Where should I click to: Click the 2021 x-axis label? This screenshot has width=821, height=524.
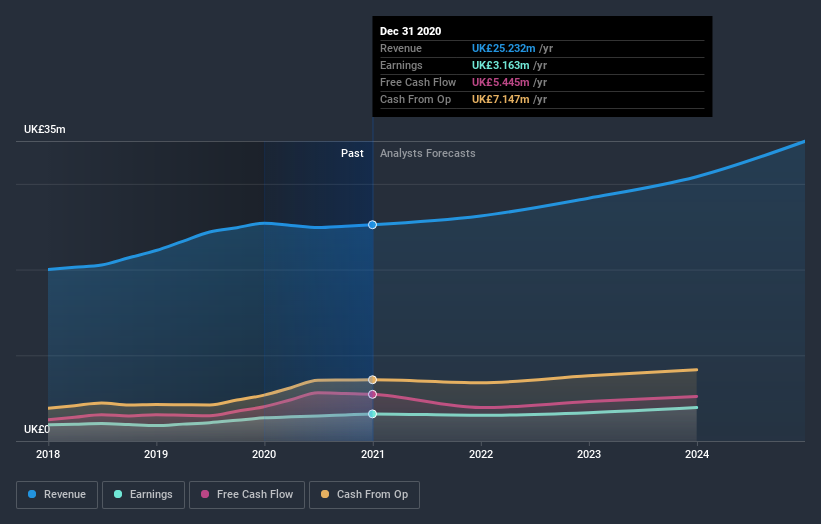372,454
